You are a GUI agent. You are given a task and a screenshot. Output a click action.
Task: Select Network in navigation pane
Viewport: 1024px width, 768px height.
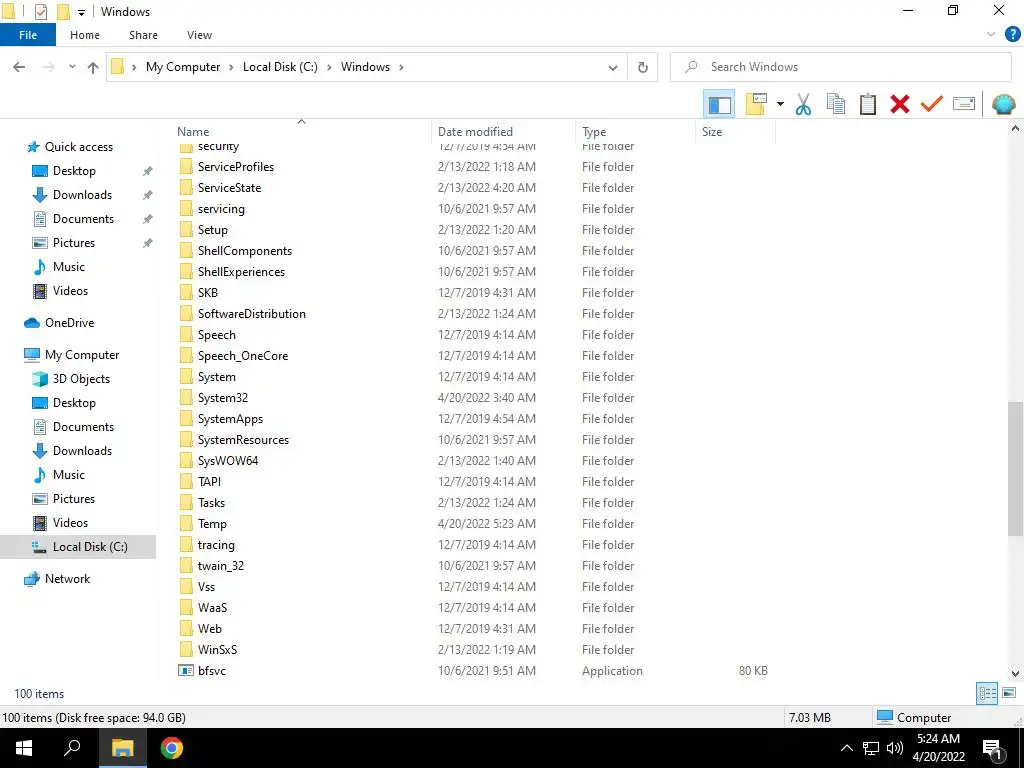pyautogui.click(x=67, y=579)
